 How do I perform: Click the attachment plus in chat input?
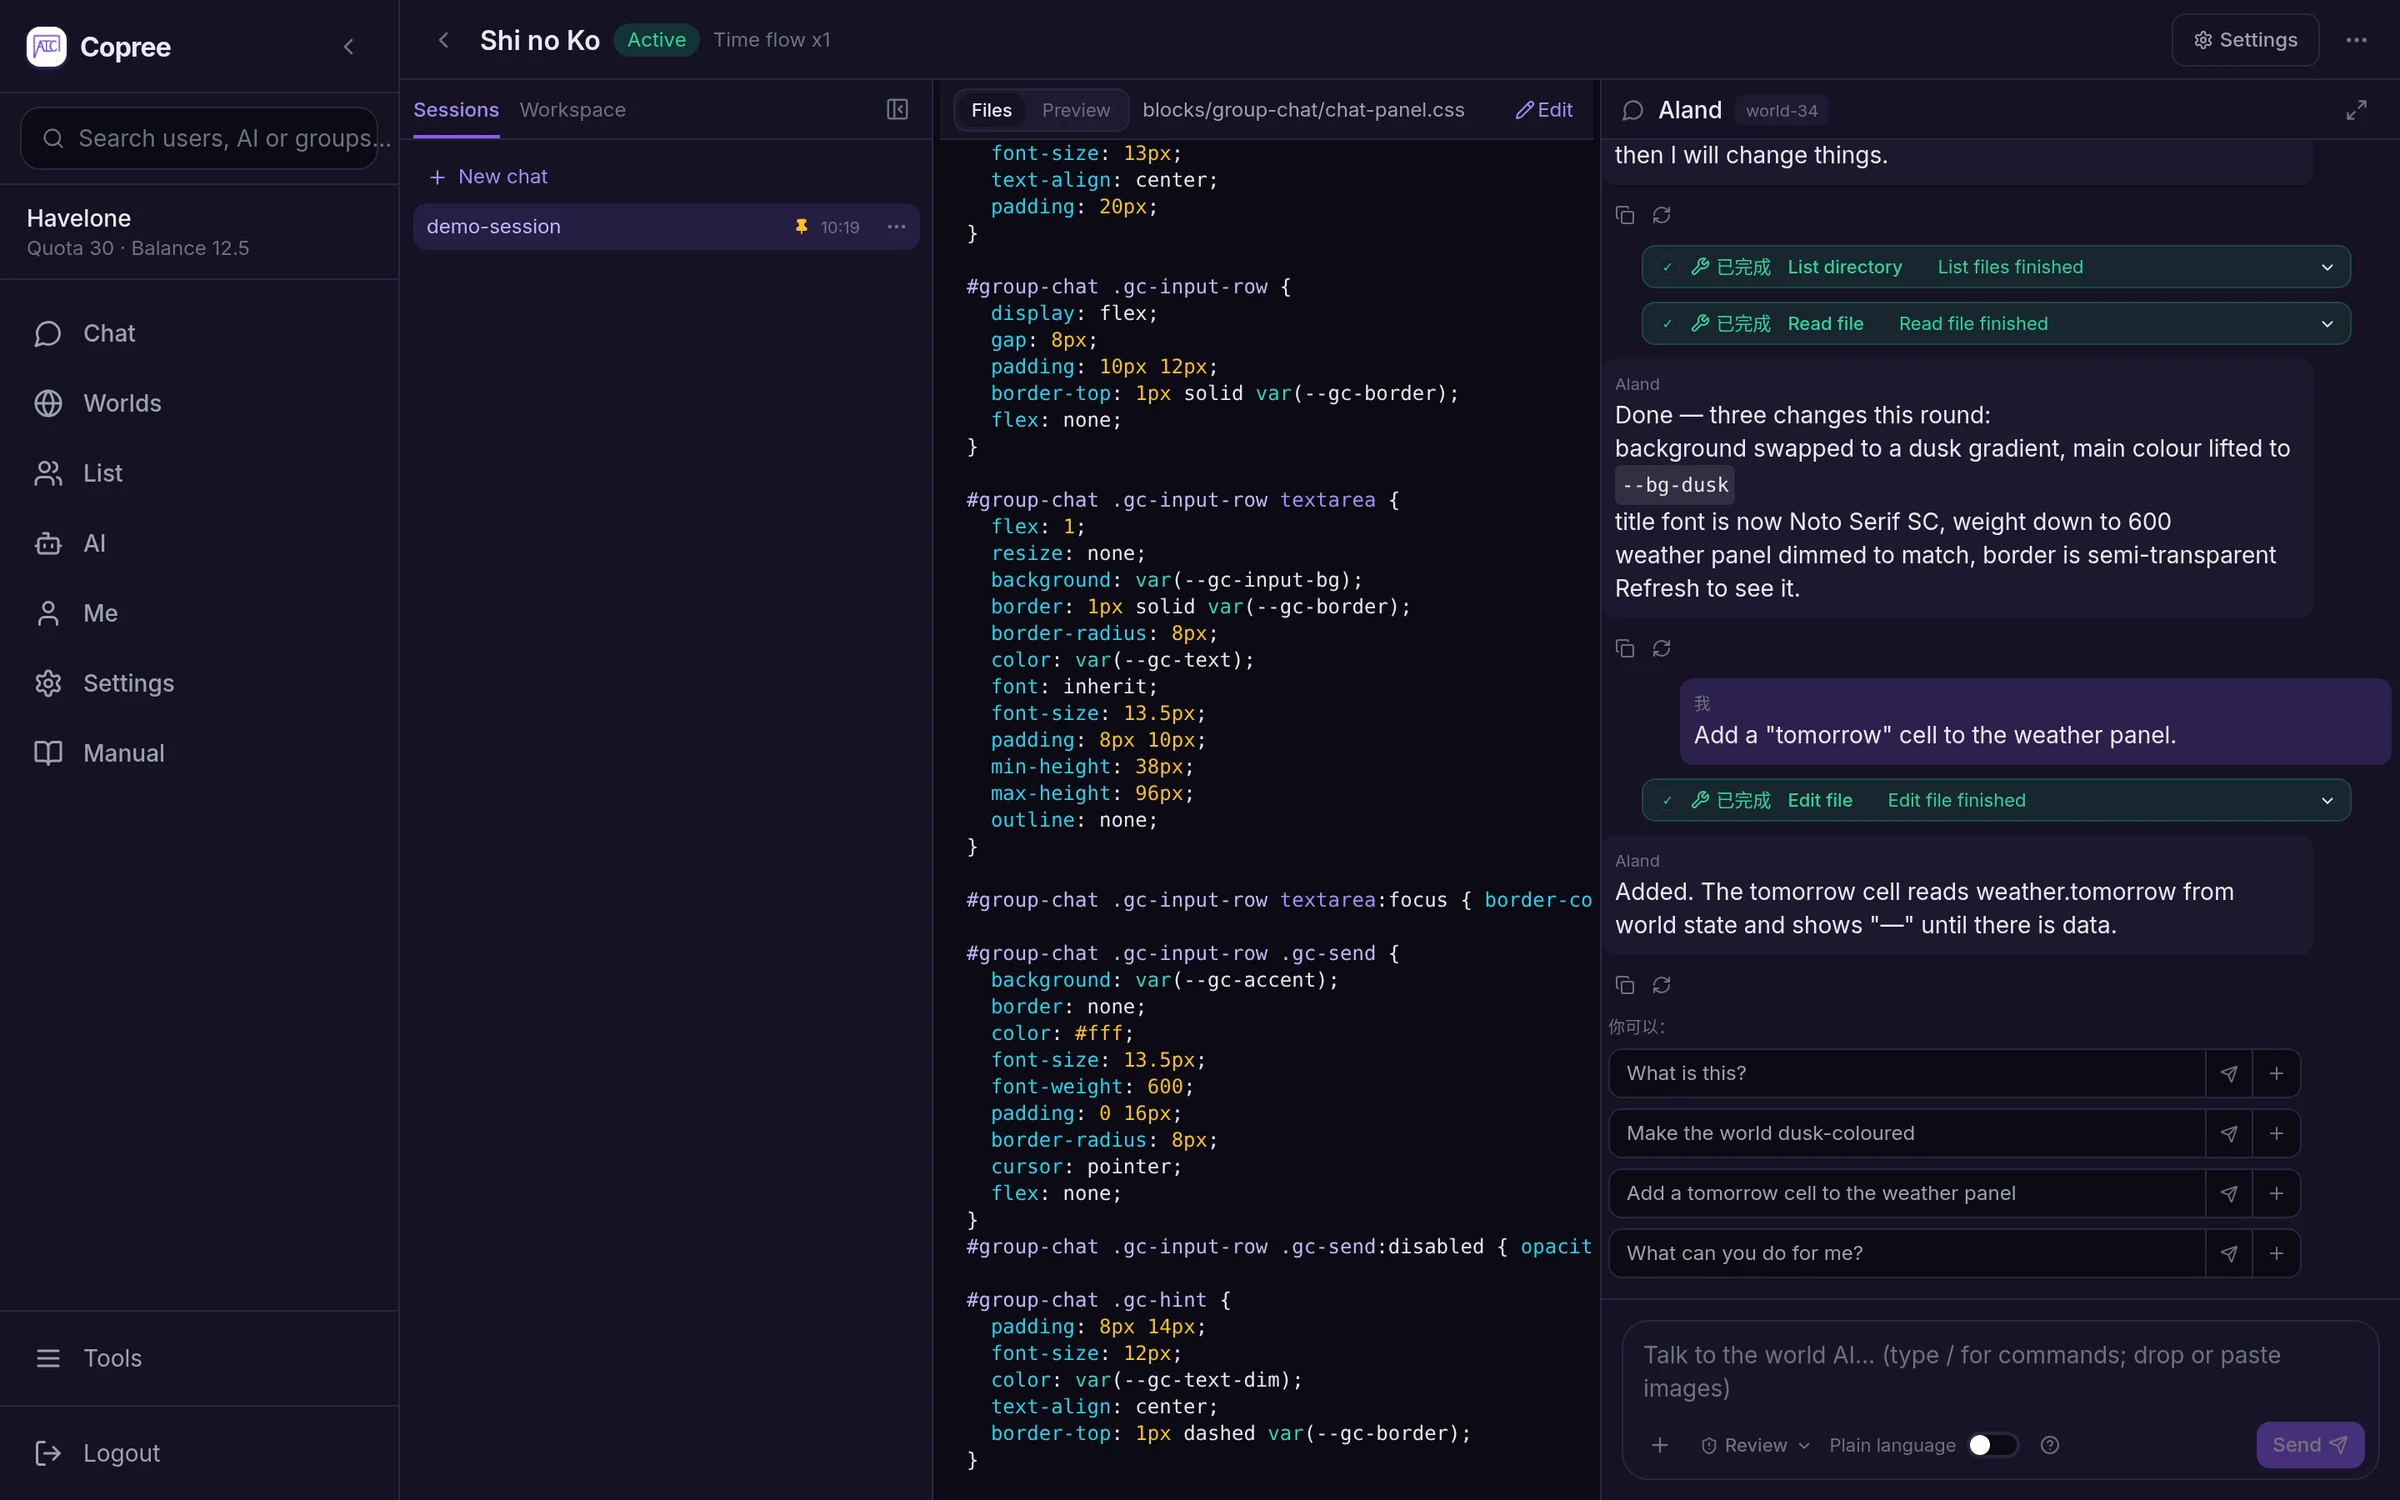[x=1660, y=1445]
